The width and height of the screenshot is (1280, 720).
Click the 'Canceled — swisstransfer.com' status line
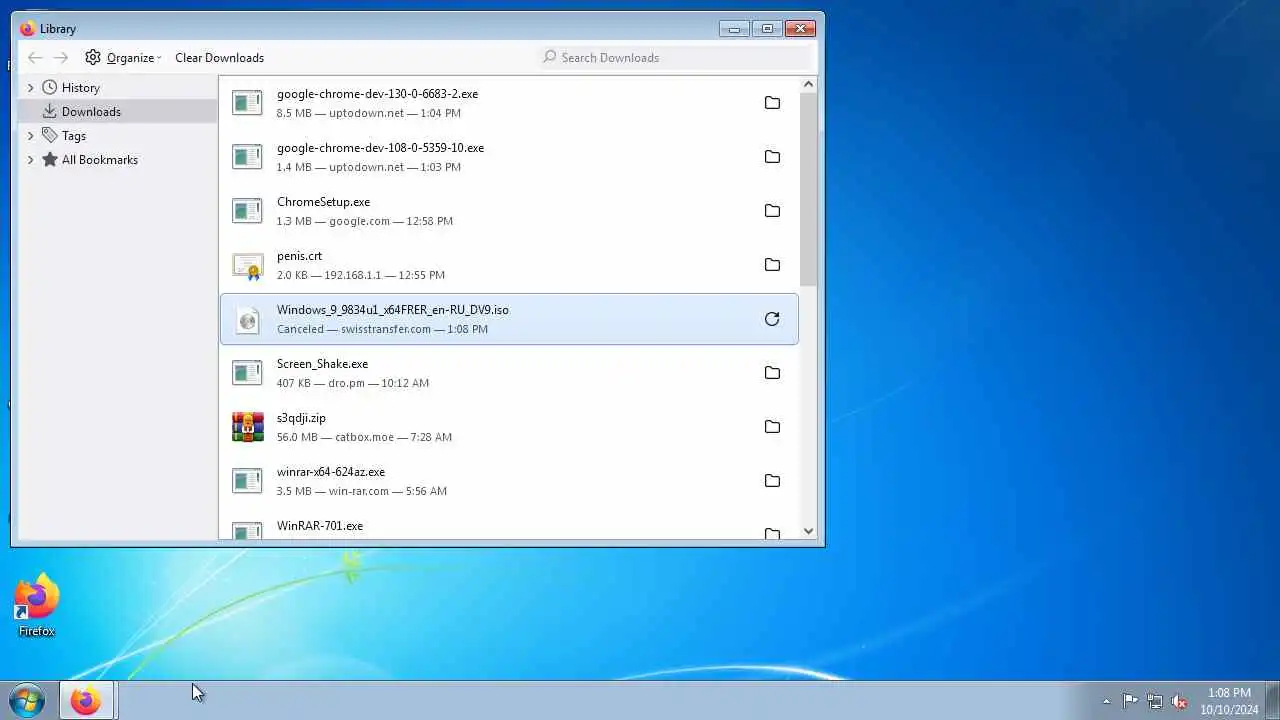382,329
